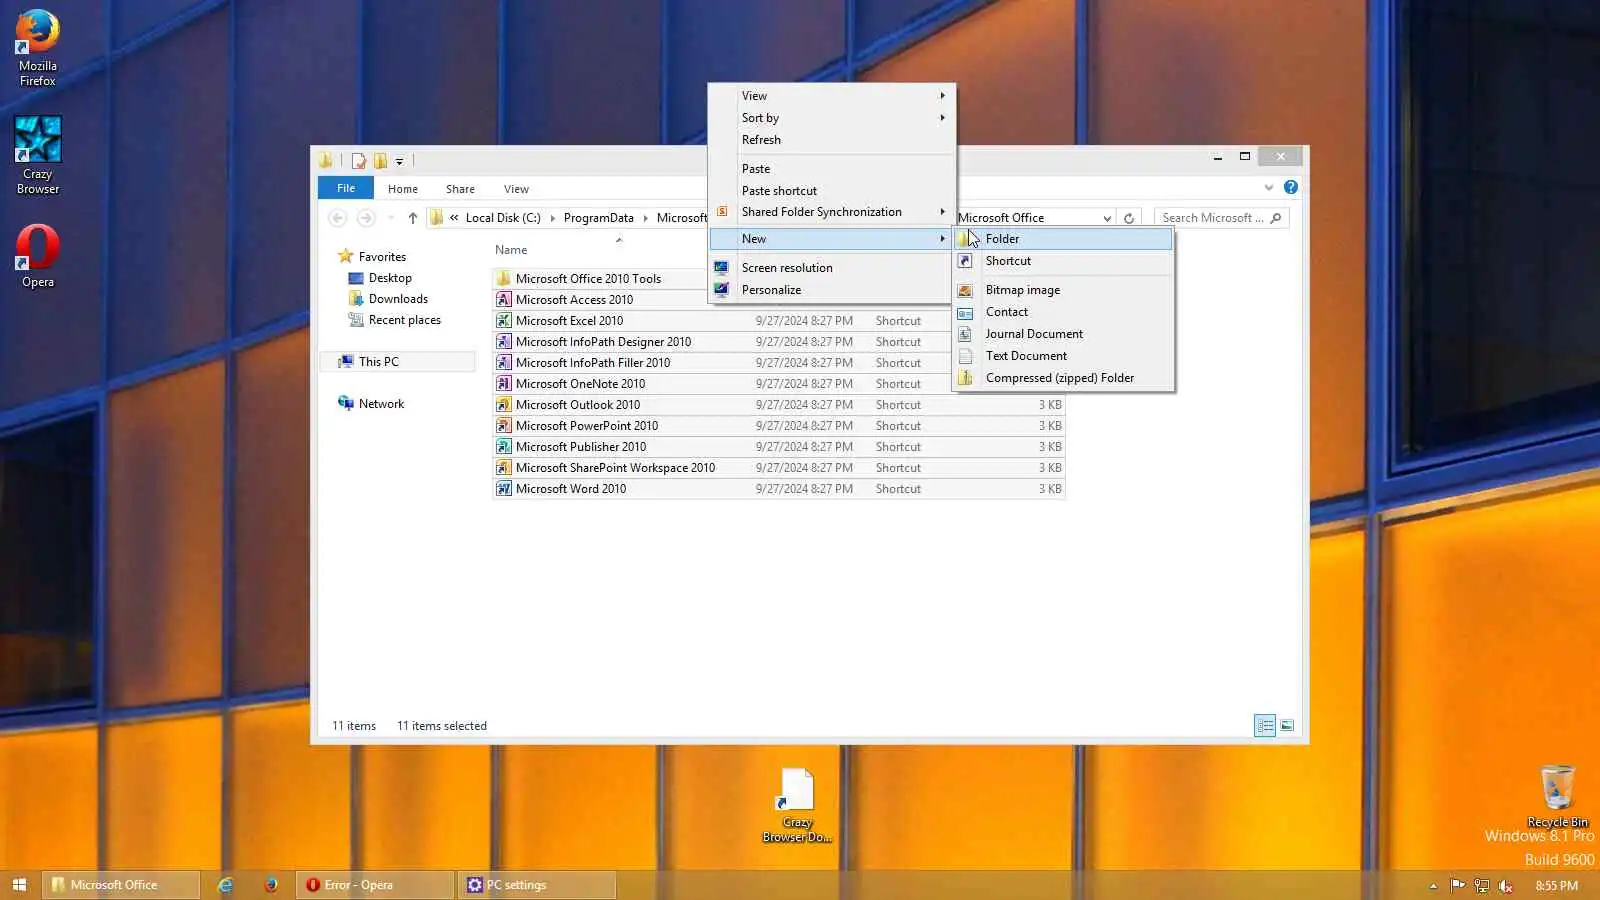The image size is (1600, 900).
Task: Choose Refresh from the context menu
Action: pos(832,140)
